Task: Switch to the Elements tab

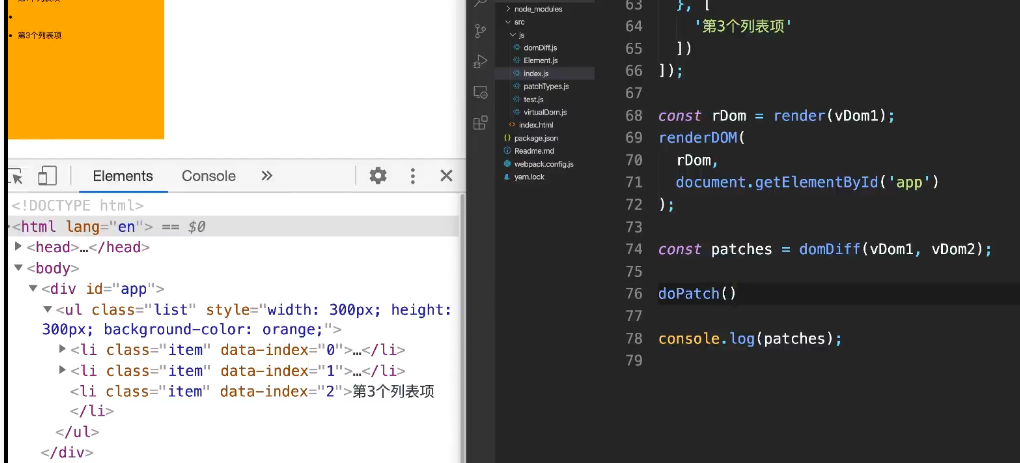Action: pos(123,176)
